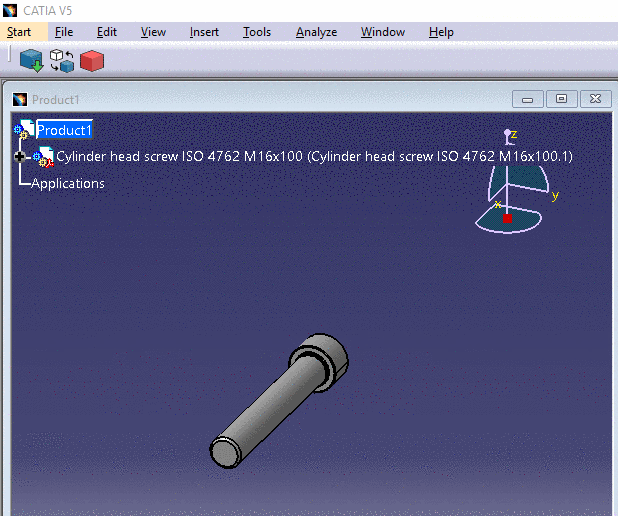Select the Applications tree node
The width and height of the screenshot is (618, 516).
68,183
